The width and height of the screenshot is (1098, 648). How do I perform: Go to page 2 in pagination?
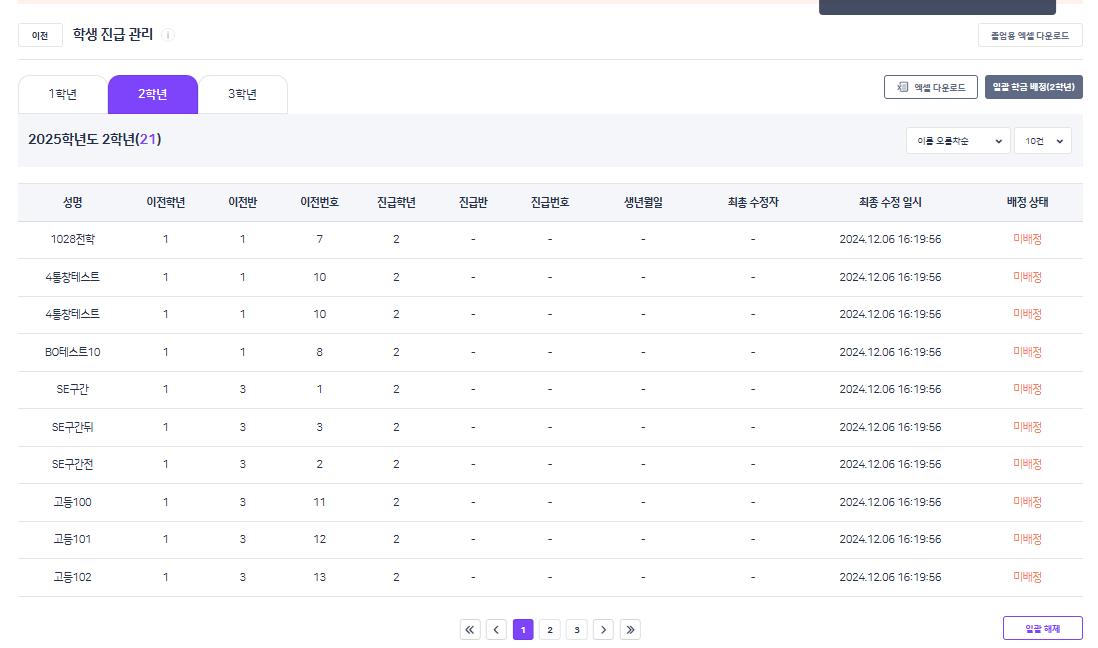550,629
